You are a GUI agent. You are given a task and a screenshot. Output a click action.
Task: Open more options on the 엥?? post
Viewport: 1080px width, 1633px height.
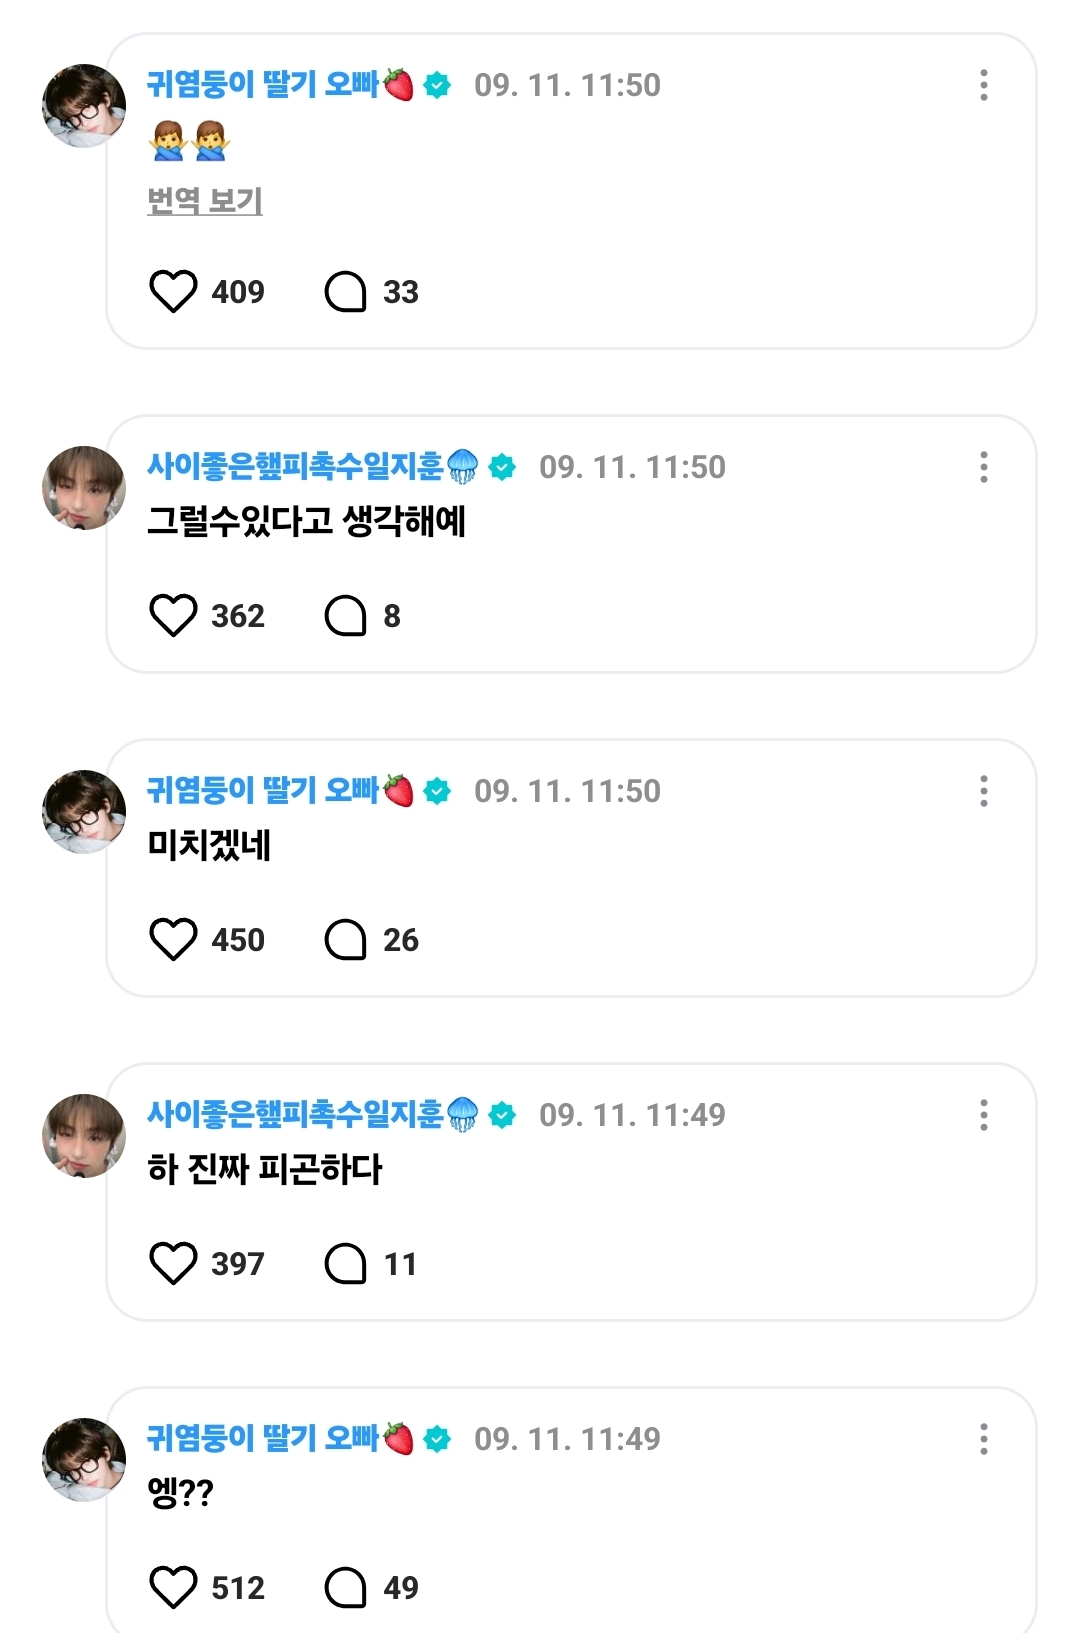pyautogui.click(x=984, y=1440)
